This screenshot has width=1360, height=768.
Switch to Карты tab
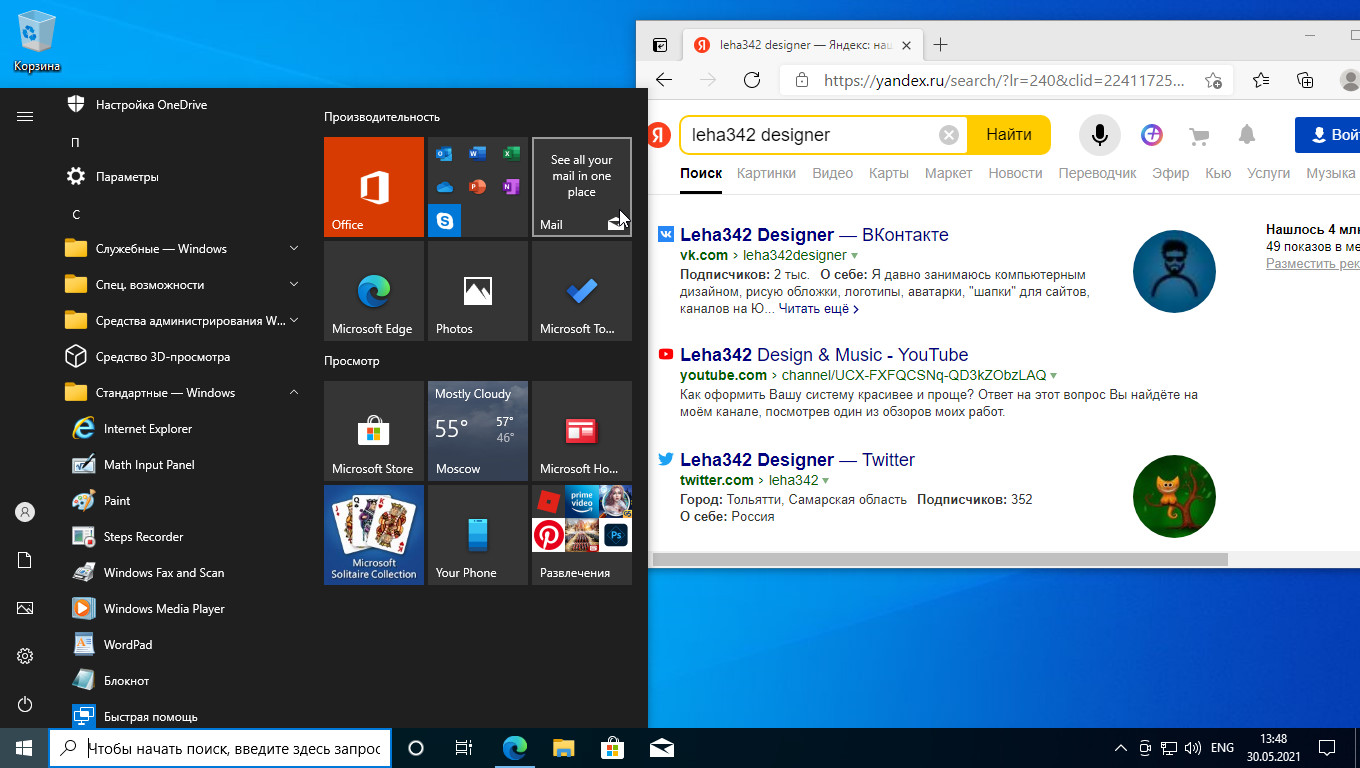click(889, 173)
